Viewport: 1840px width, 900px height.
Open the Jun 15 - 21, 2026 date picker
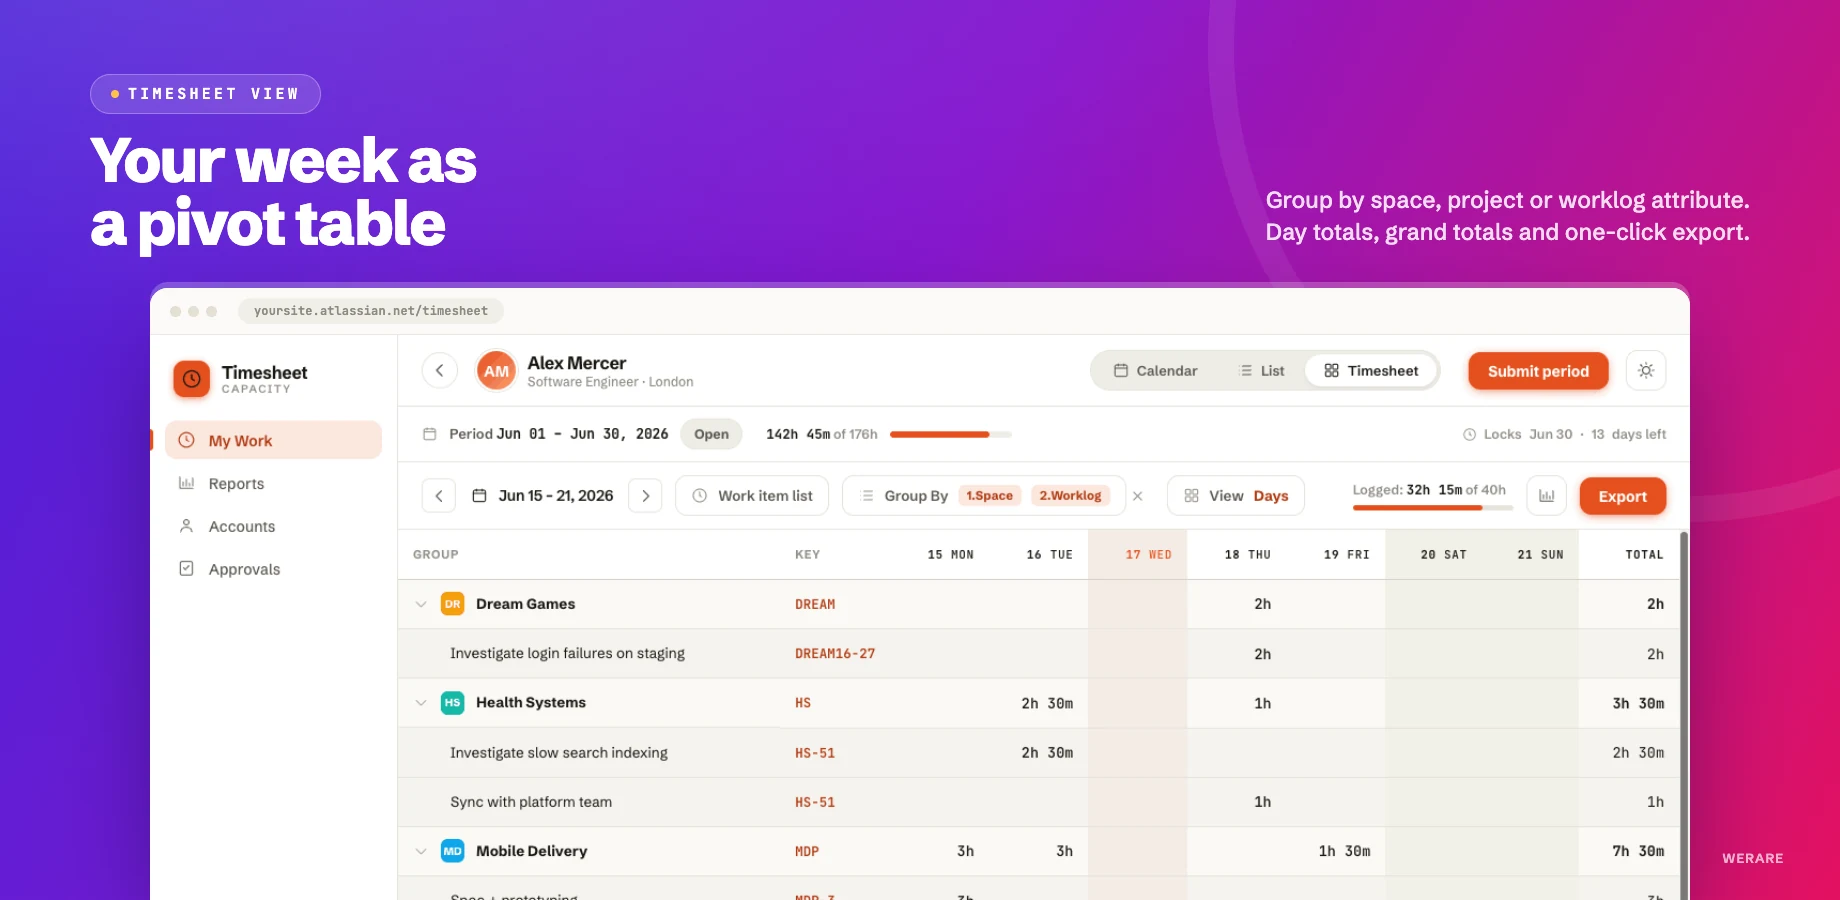(542, 495)
